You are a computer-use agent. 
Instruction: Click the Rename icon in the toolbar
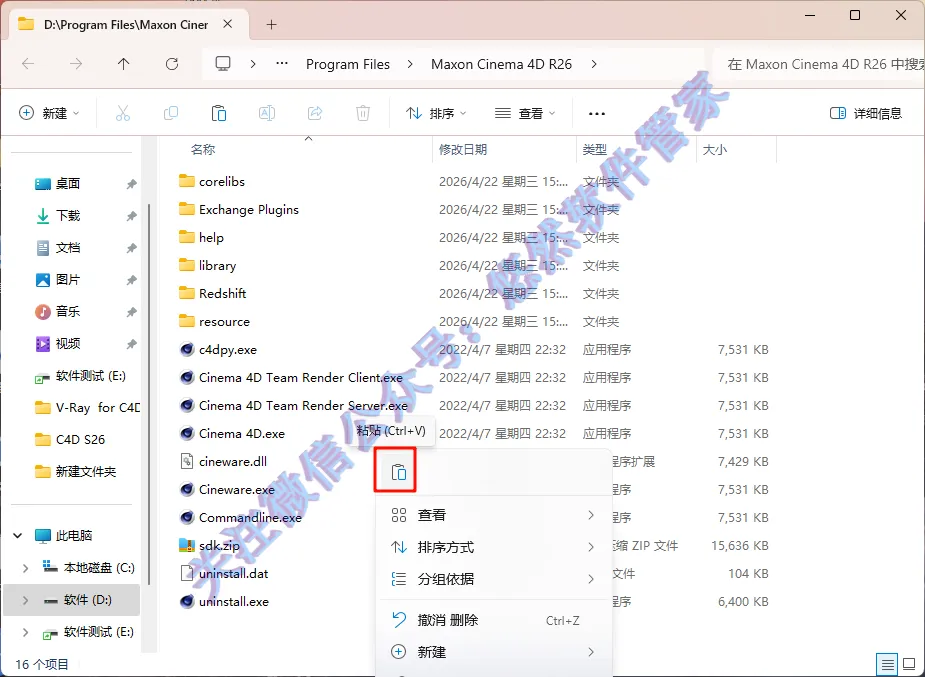[267, 113]
